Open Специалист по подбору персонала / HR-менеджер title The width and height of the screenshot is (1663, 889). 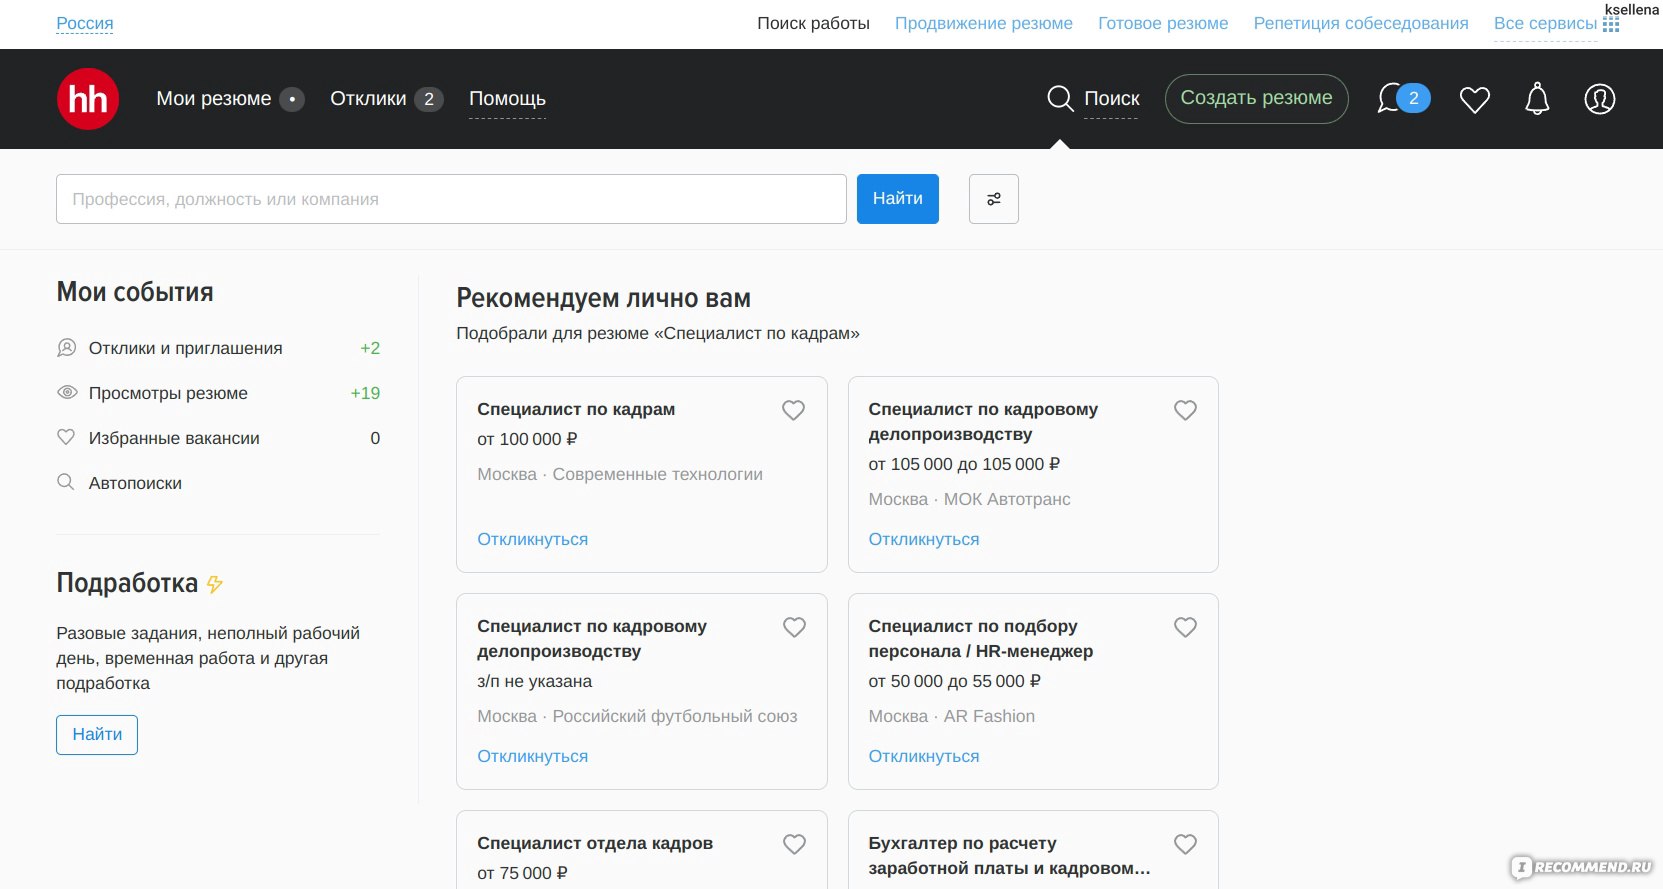(981, 639)
